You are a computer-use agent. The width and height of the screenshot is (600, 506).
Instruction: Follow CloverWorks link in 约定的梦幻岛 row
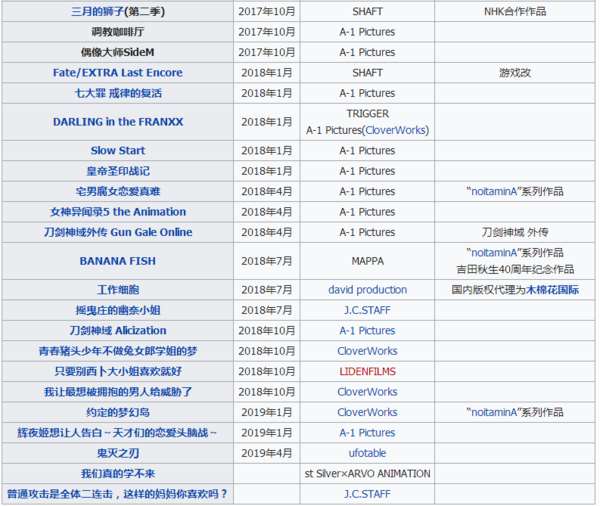[367, 412]
